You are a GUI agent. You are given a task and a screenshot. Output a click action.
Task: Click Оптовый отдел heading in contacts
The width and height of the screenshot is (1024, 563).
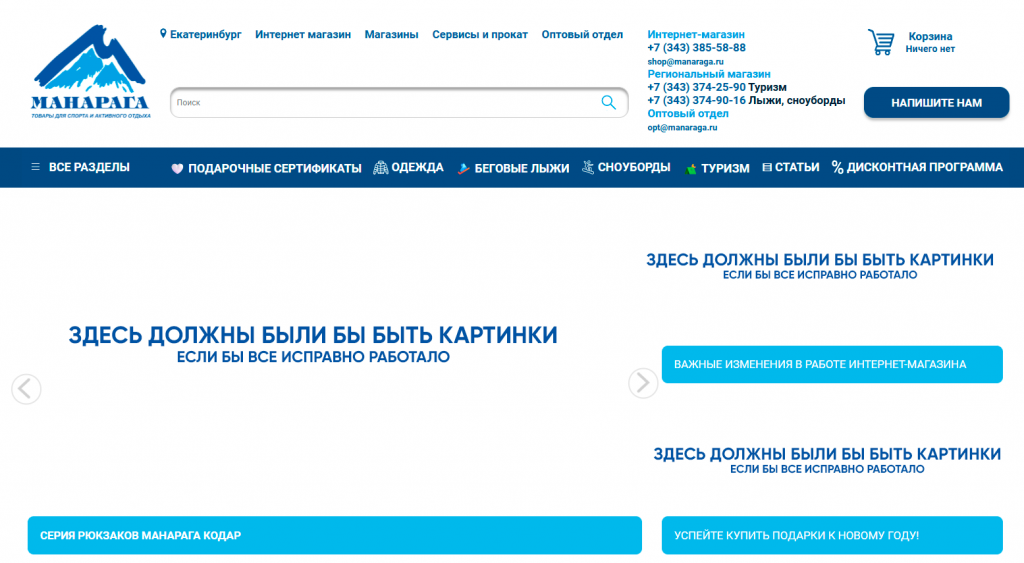tap(688, 113)
